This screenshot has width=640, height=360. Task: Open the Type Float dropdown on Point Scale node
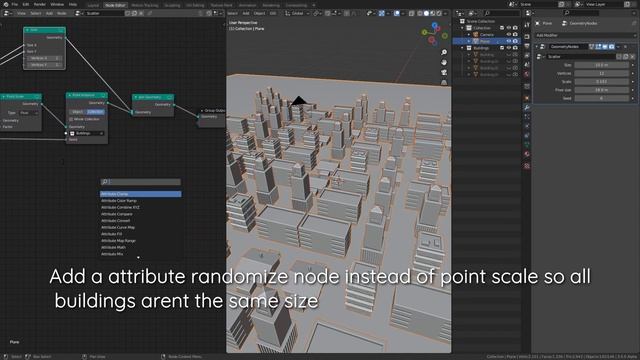28,113
